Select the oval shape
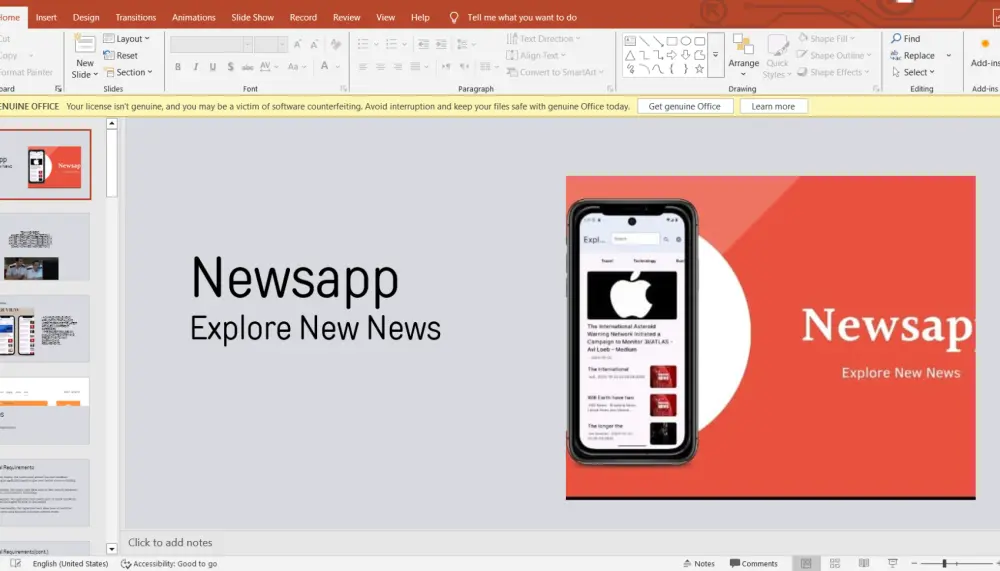Screen dimensions: 1000x571 pyautogui.click(x=686, y=41)
